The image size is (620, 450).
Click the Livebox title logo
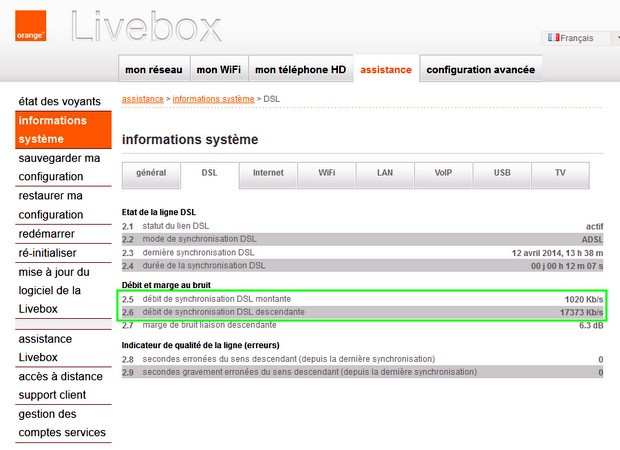pyautogui.click(x=146, y=26)
